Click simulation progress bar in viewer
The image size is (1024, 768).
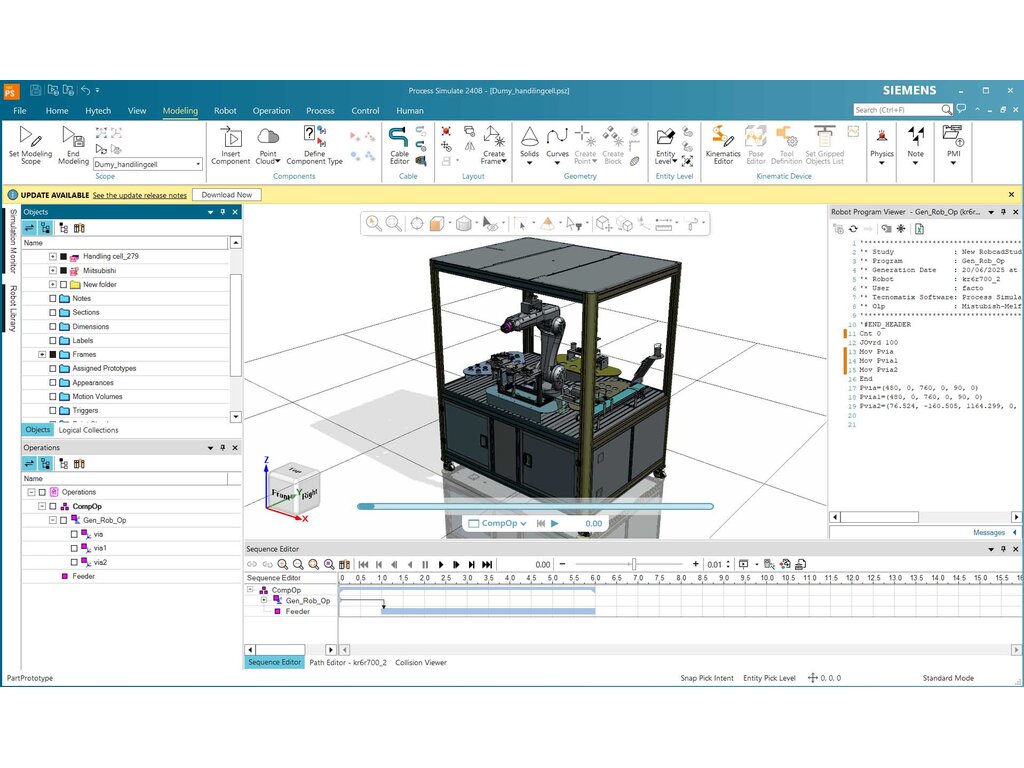535,506
